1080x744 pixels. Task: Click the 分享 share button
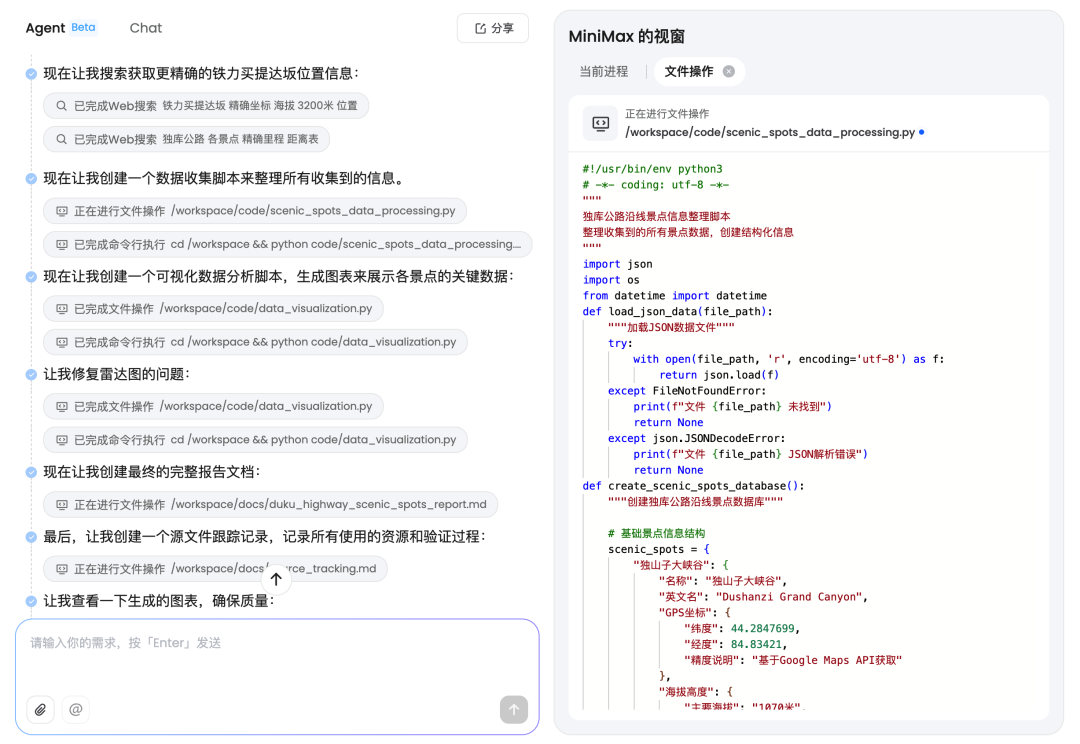(492, 28)
